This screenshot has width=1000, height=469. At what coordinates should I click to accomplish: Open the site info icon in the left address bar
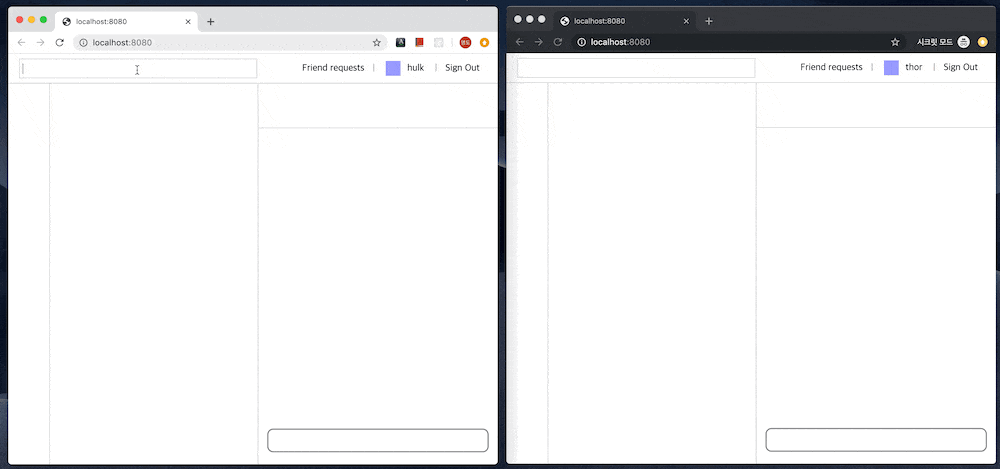pyautogui.click(x=83, y=43)
